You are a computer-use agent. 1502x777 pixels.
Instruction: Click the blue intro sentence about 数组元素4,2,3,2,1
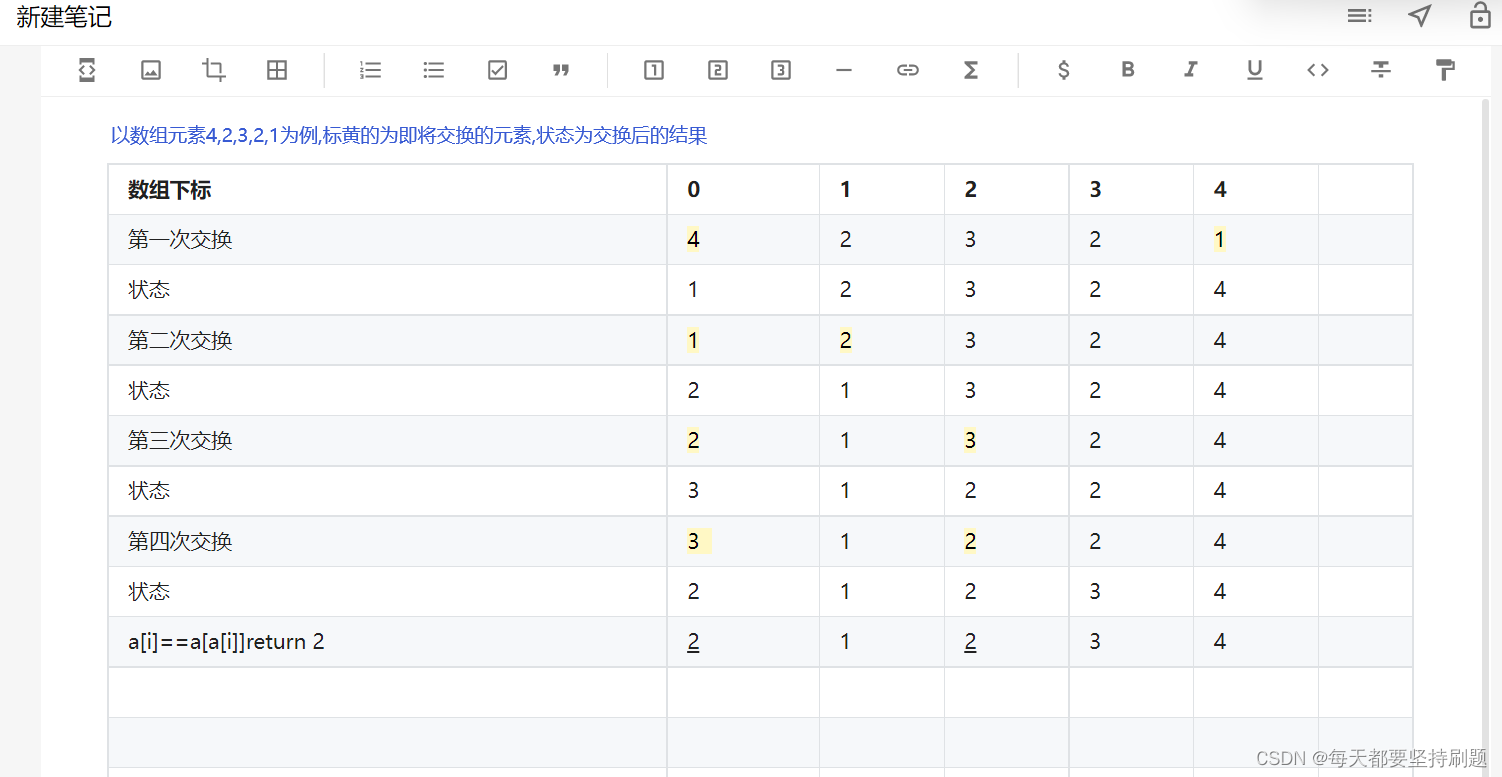pos(409,135)
